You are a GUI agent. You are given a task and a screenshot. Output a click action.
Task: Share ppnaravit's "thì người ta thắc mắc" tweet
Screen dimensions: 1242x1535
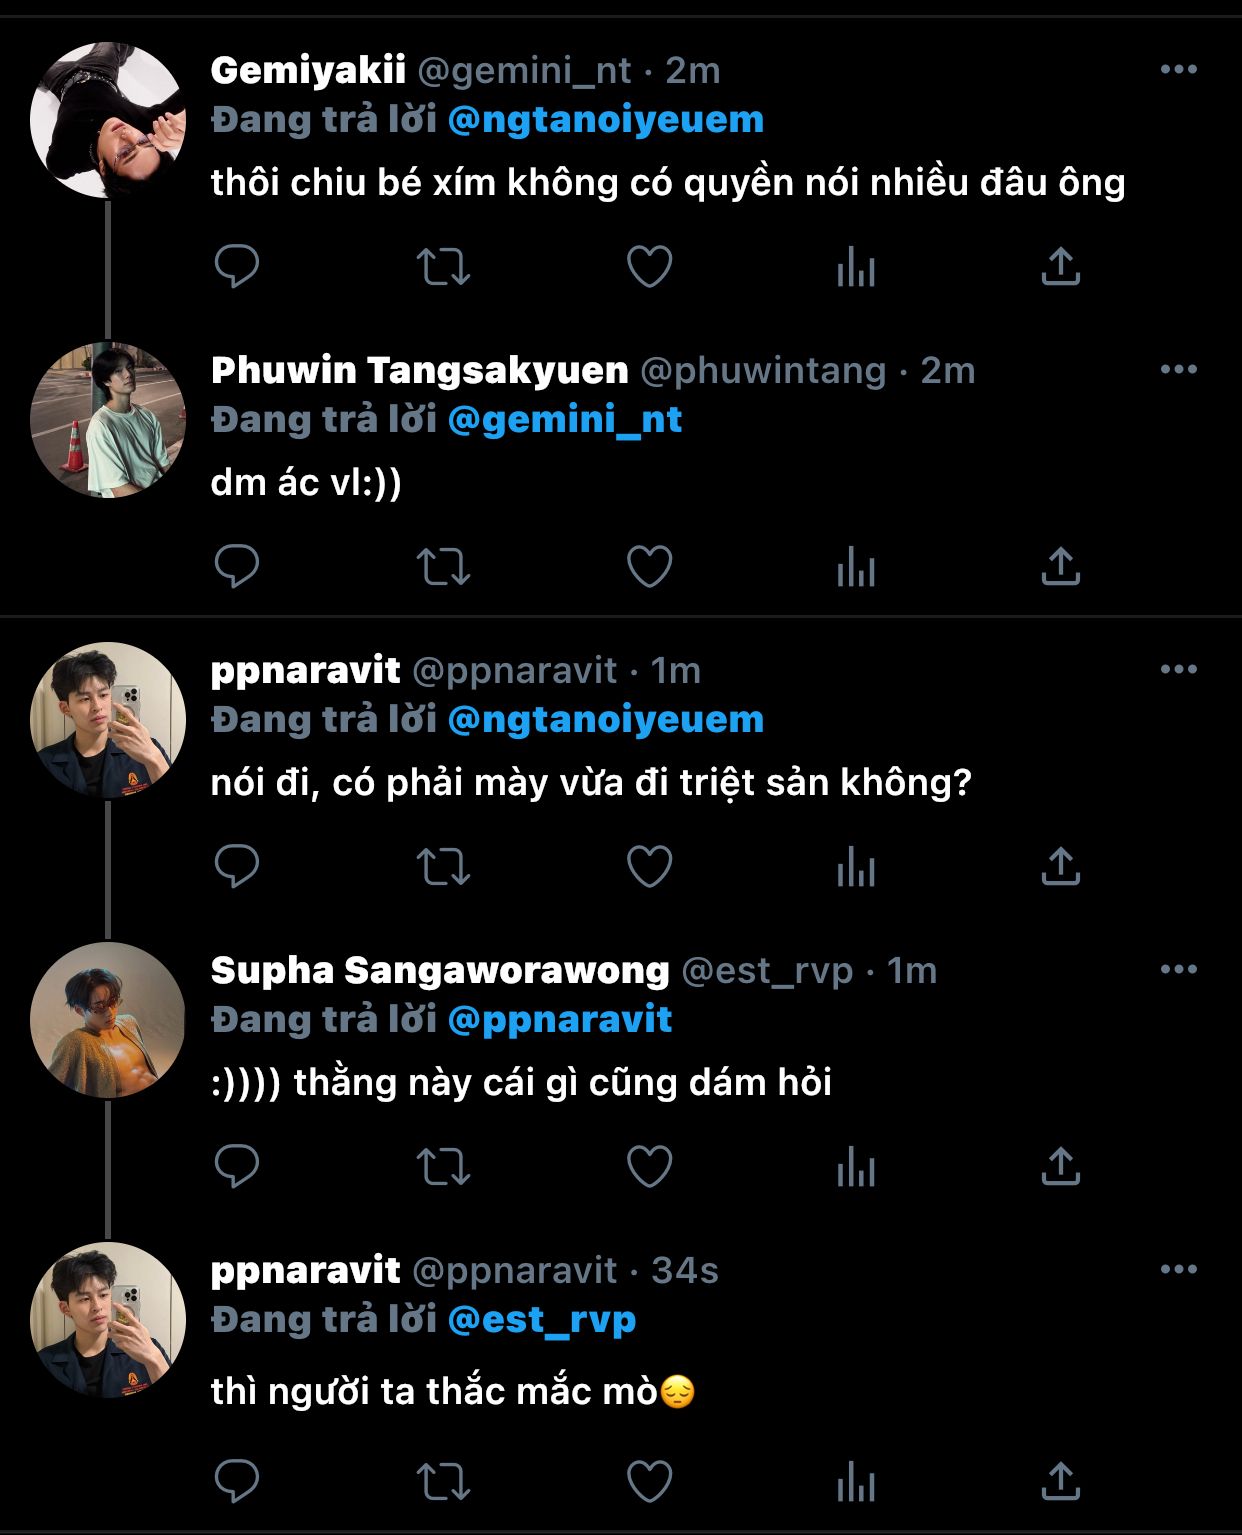coord(1060,1480)
